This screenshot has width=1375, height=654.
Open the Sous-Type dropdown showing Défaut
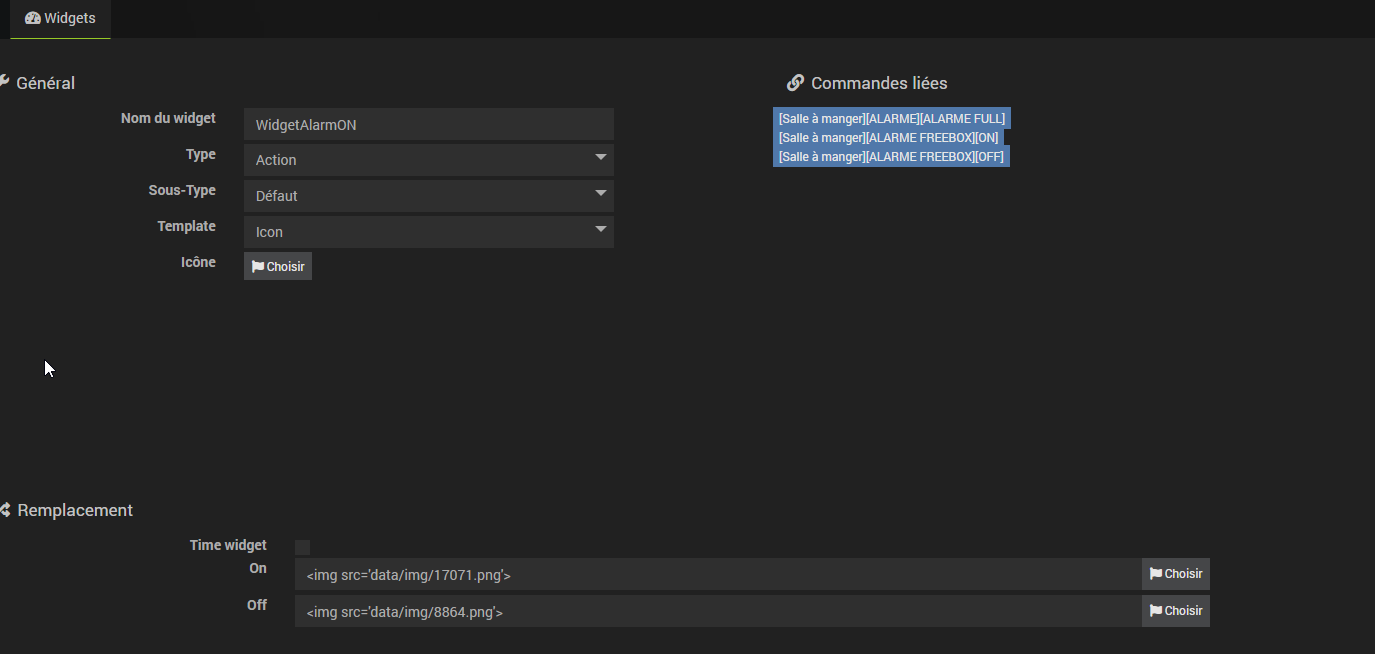coord(428,196)
